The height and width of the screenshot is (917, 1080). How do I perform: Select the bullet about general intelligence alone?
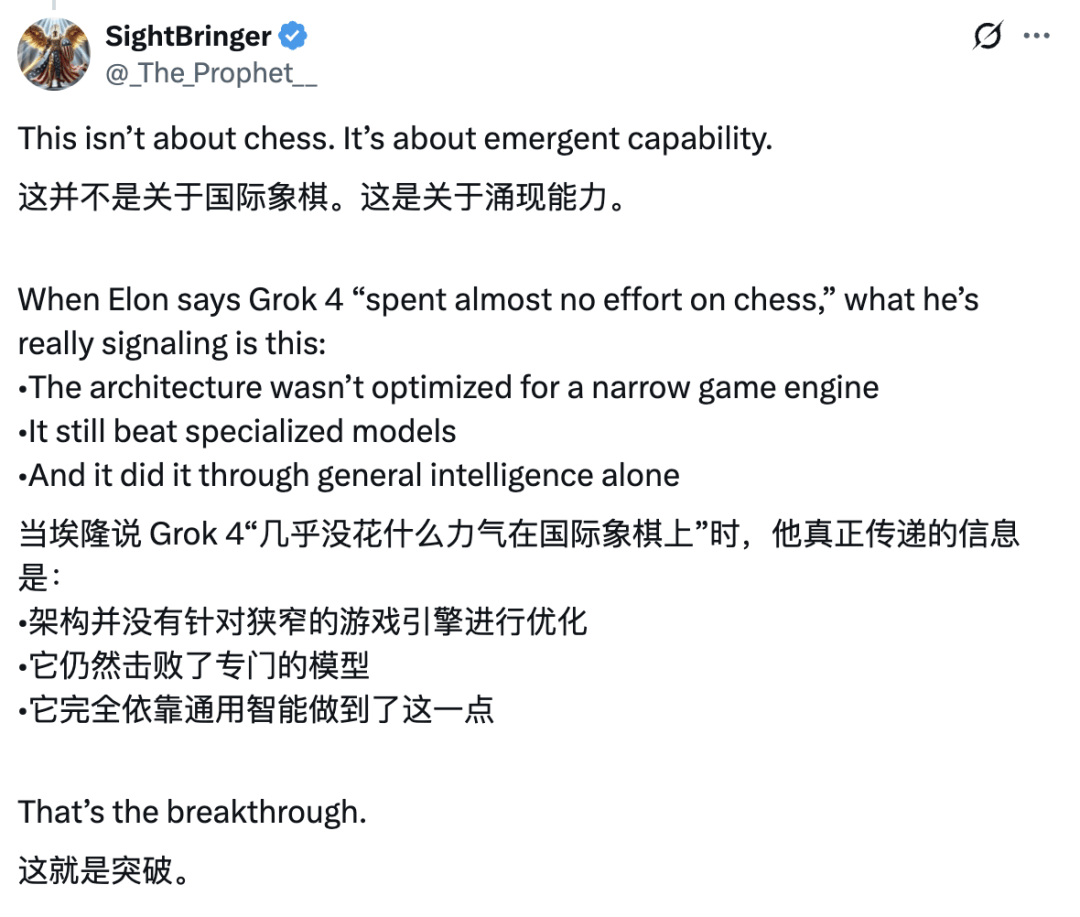349,475
